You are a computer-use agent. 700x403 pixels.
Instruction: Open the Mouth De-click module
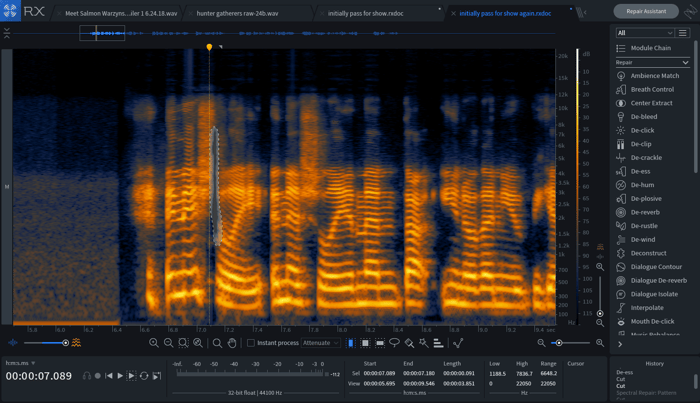(x=652, y=321)
